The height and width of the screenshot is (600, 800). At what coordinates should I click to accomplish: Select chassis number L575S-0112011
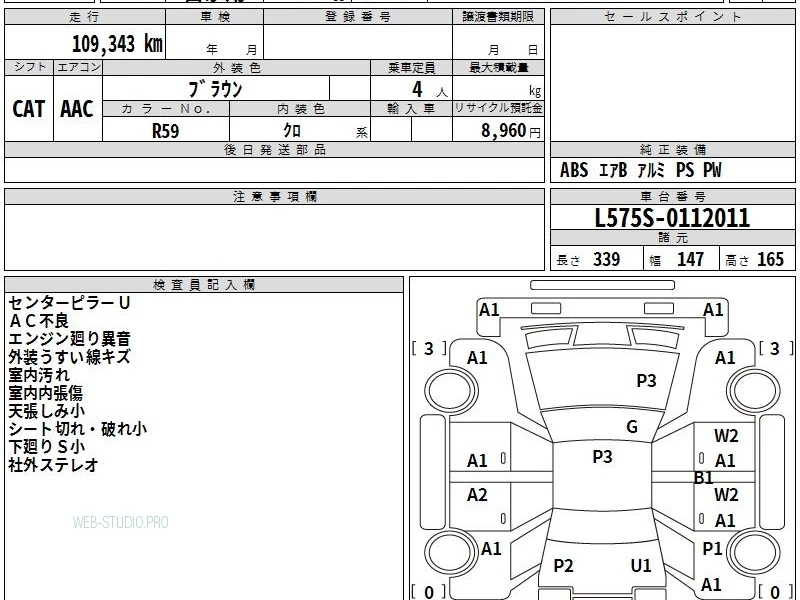(x=672, y=218)
